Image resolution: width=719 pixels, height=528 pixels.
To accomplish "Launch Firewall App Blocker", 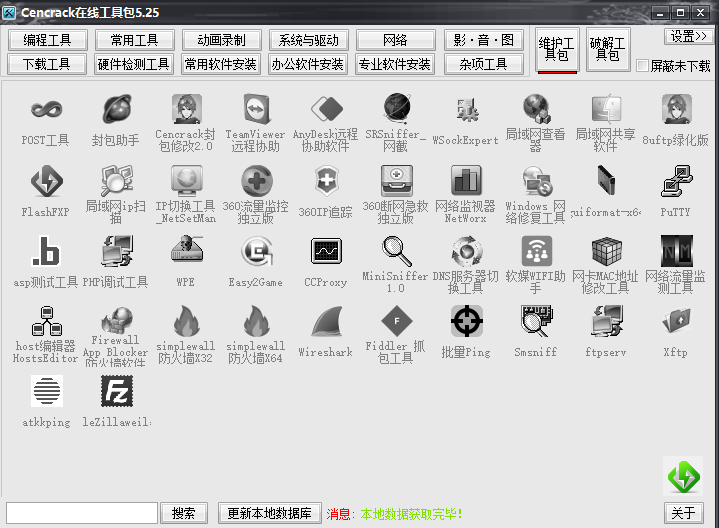I will coord(116,321).
